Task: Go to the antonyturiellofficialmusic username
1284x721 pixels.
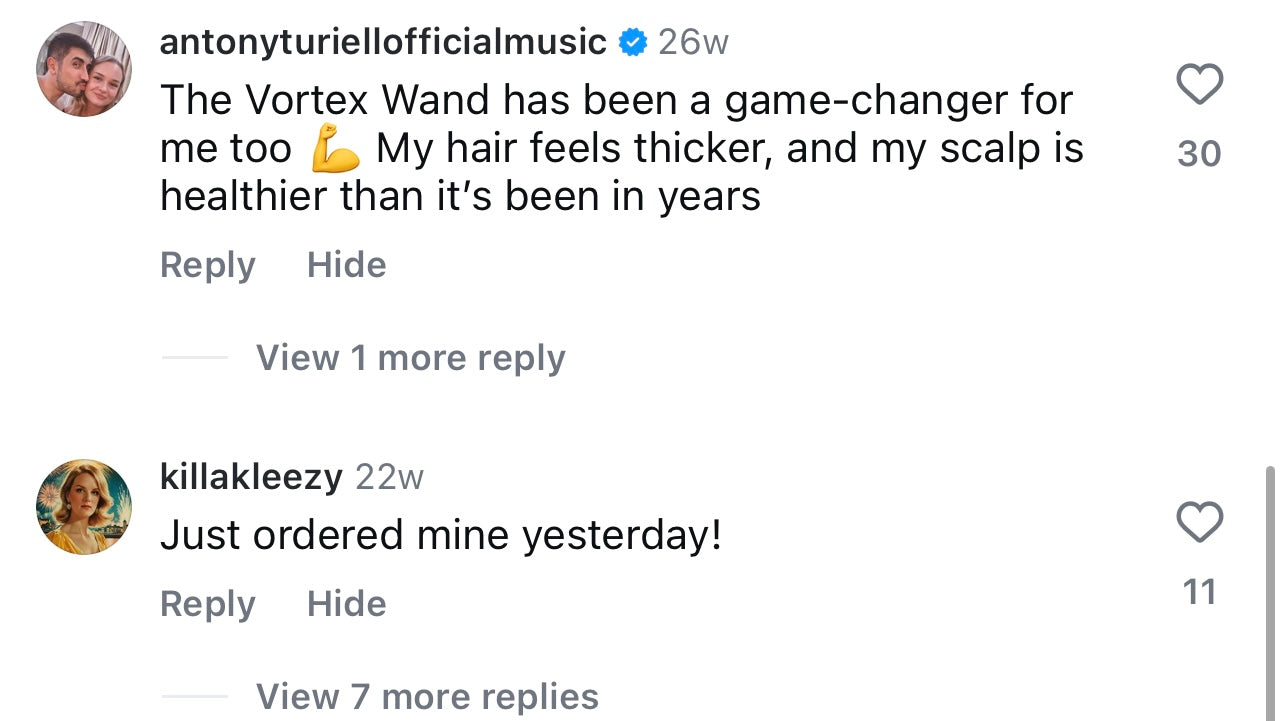Action: point(383,42)
